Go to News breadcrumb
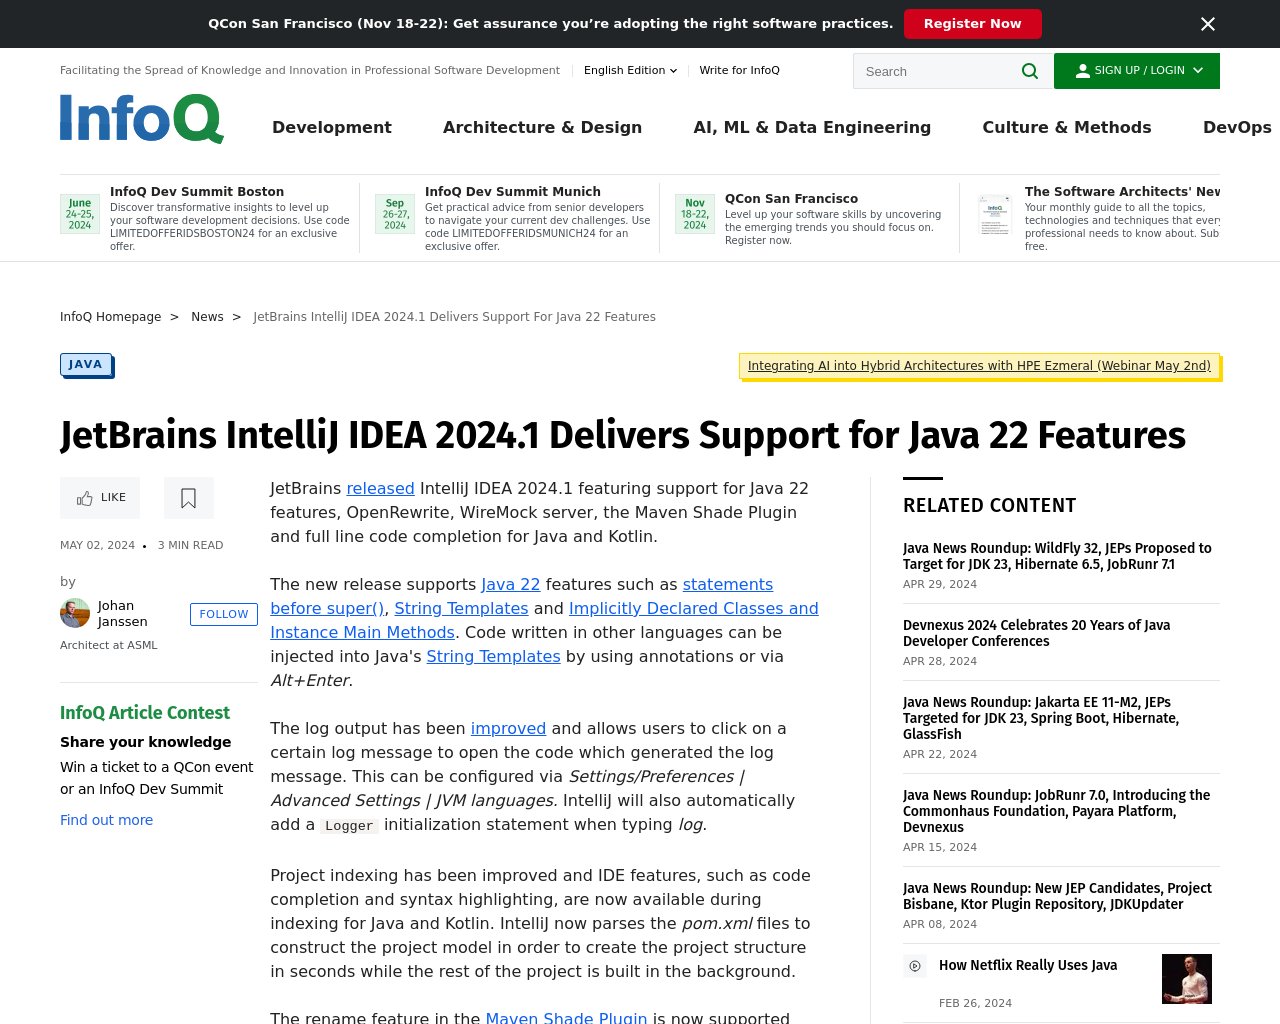The height and width of the screenshot is (1024, 1280). coord(207,316)
